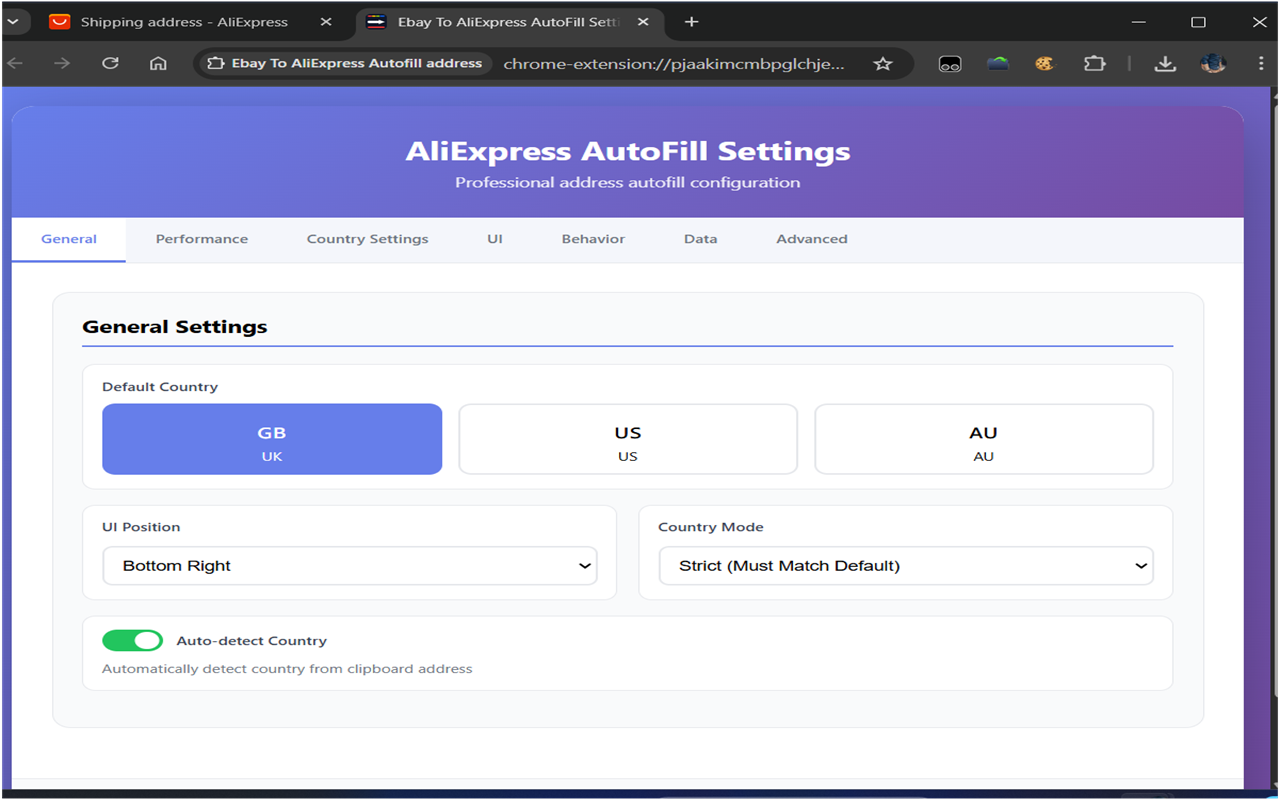Click the cookie extension icon
1280x800 pixels.
tap(1044, 63)
